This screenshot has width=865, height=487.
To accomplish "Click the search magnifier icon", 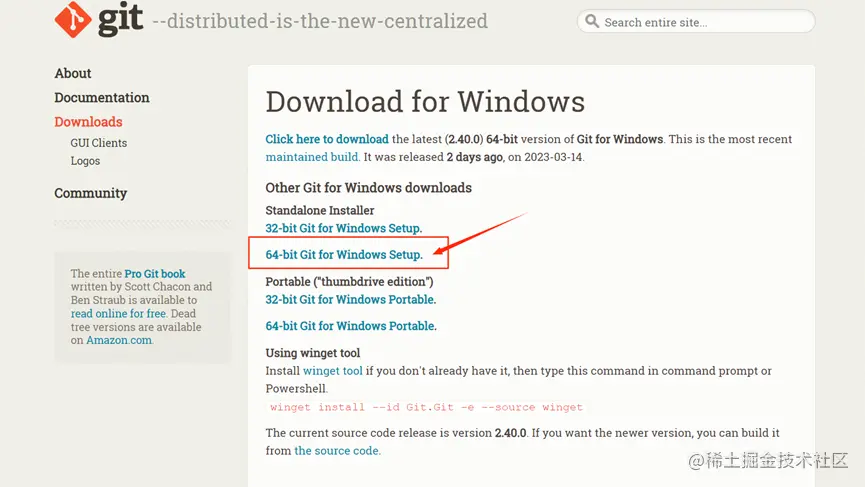I will (592, 22).
